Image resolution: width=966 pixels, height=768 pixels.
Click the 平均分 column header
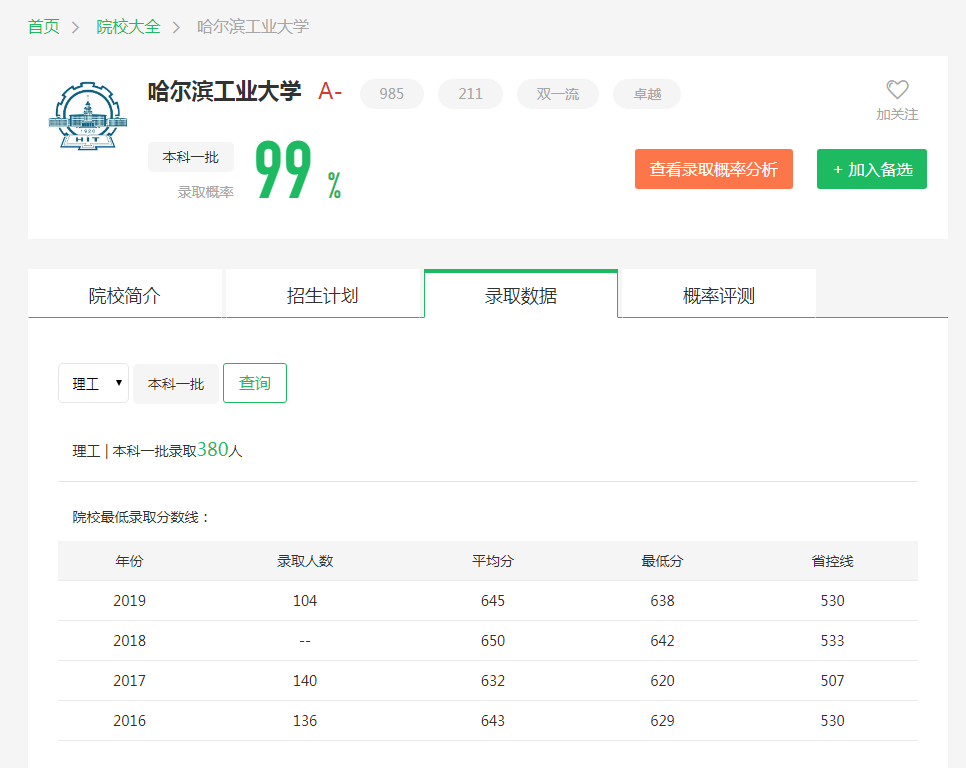coord(493,561)
